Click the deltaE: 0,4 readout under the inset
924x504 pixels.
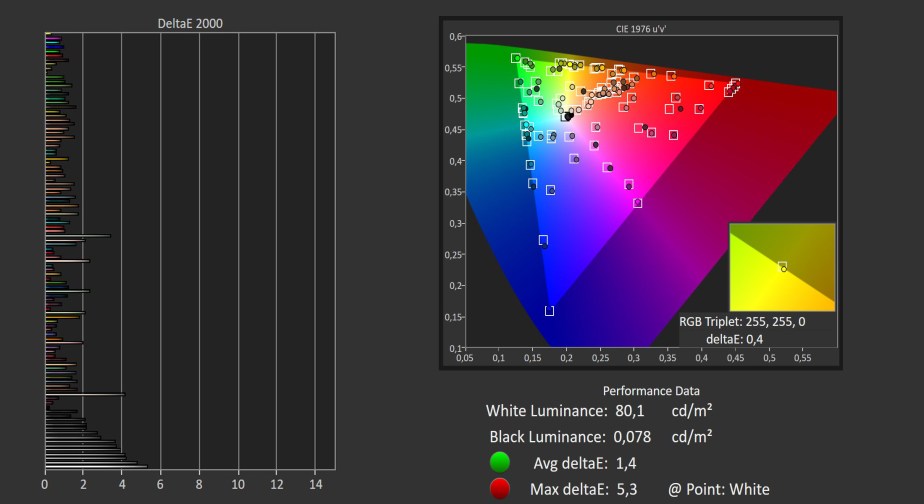click(734, 340)
